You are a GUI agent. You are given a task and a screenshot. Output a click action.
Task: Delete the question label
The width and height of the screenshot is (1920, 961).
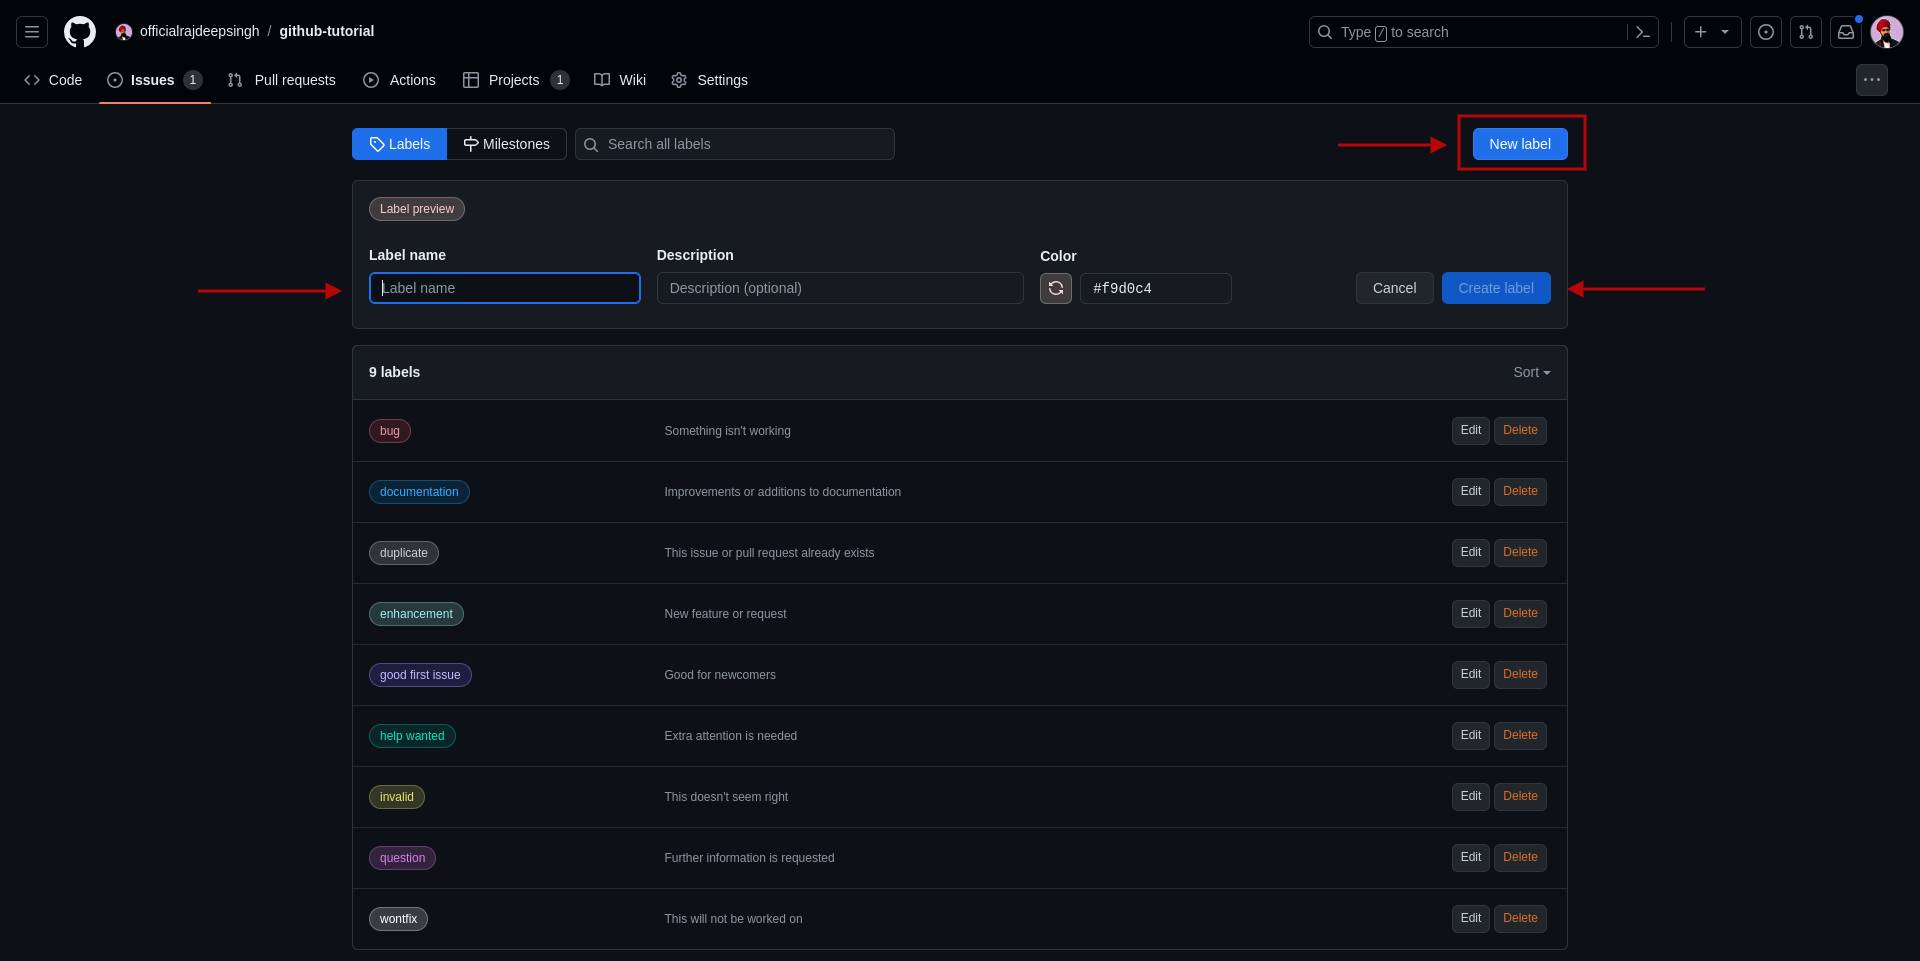click(1520, 858)
